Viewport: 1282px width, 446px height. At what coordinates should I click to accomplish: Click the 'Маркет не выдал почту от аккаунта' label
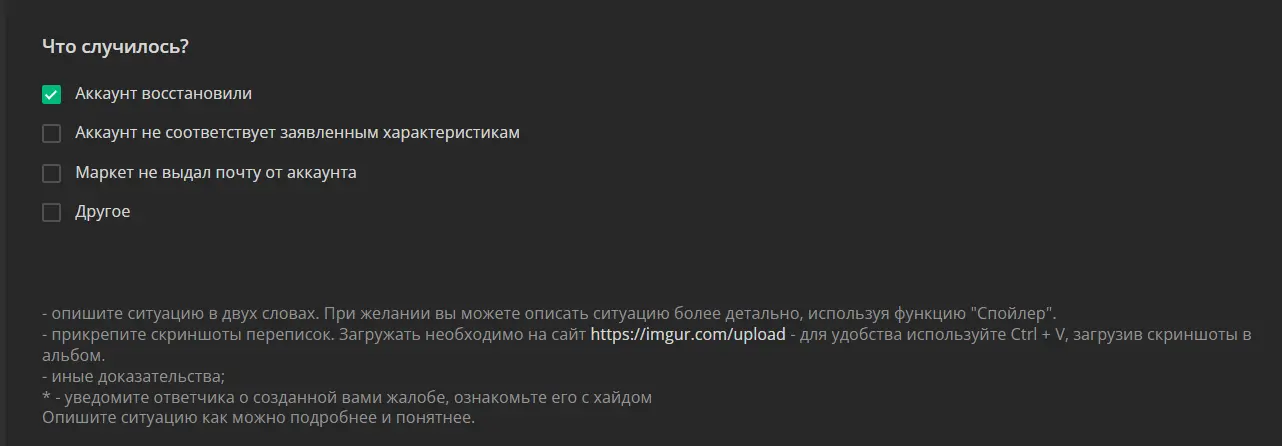216,172
